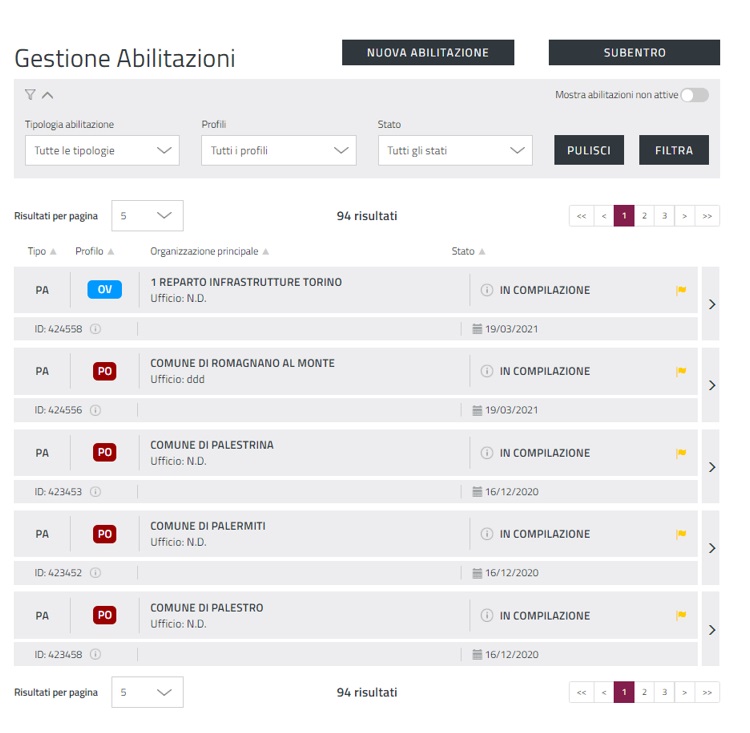Open the Stato dropdown
This screenshot has width=750, height=733.
click(455, 151)
